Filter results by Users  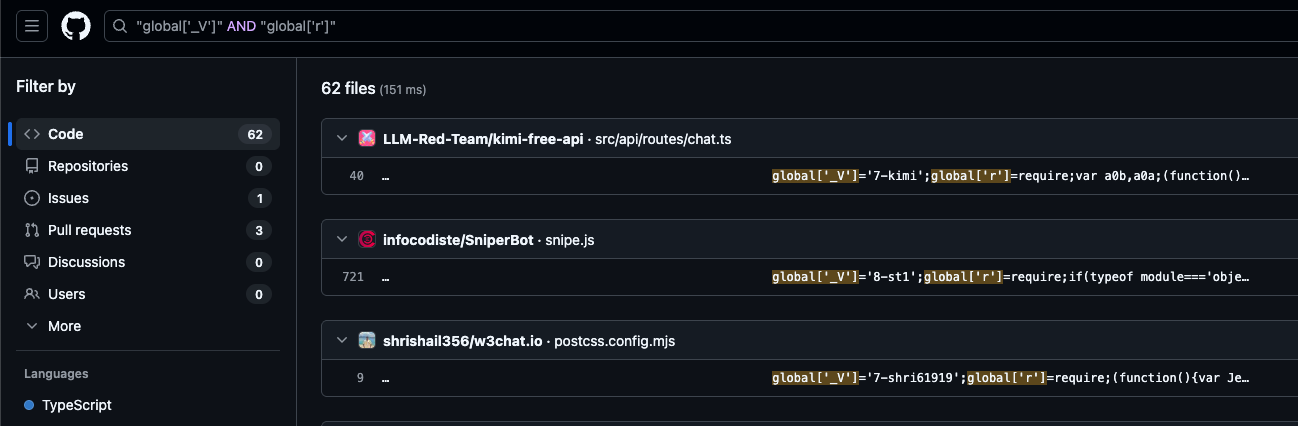pyautogui.click(x=66, y=294)
